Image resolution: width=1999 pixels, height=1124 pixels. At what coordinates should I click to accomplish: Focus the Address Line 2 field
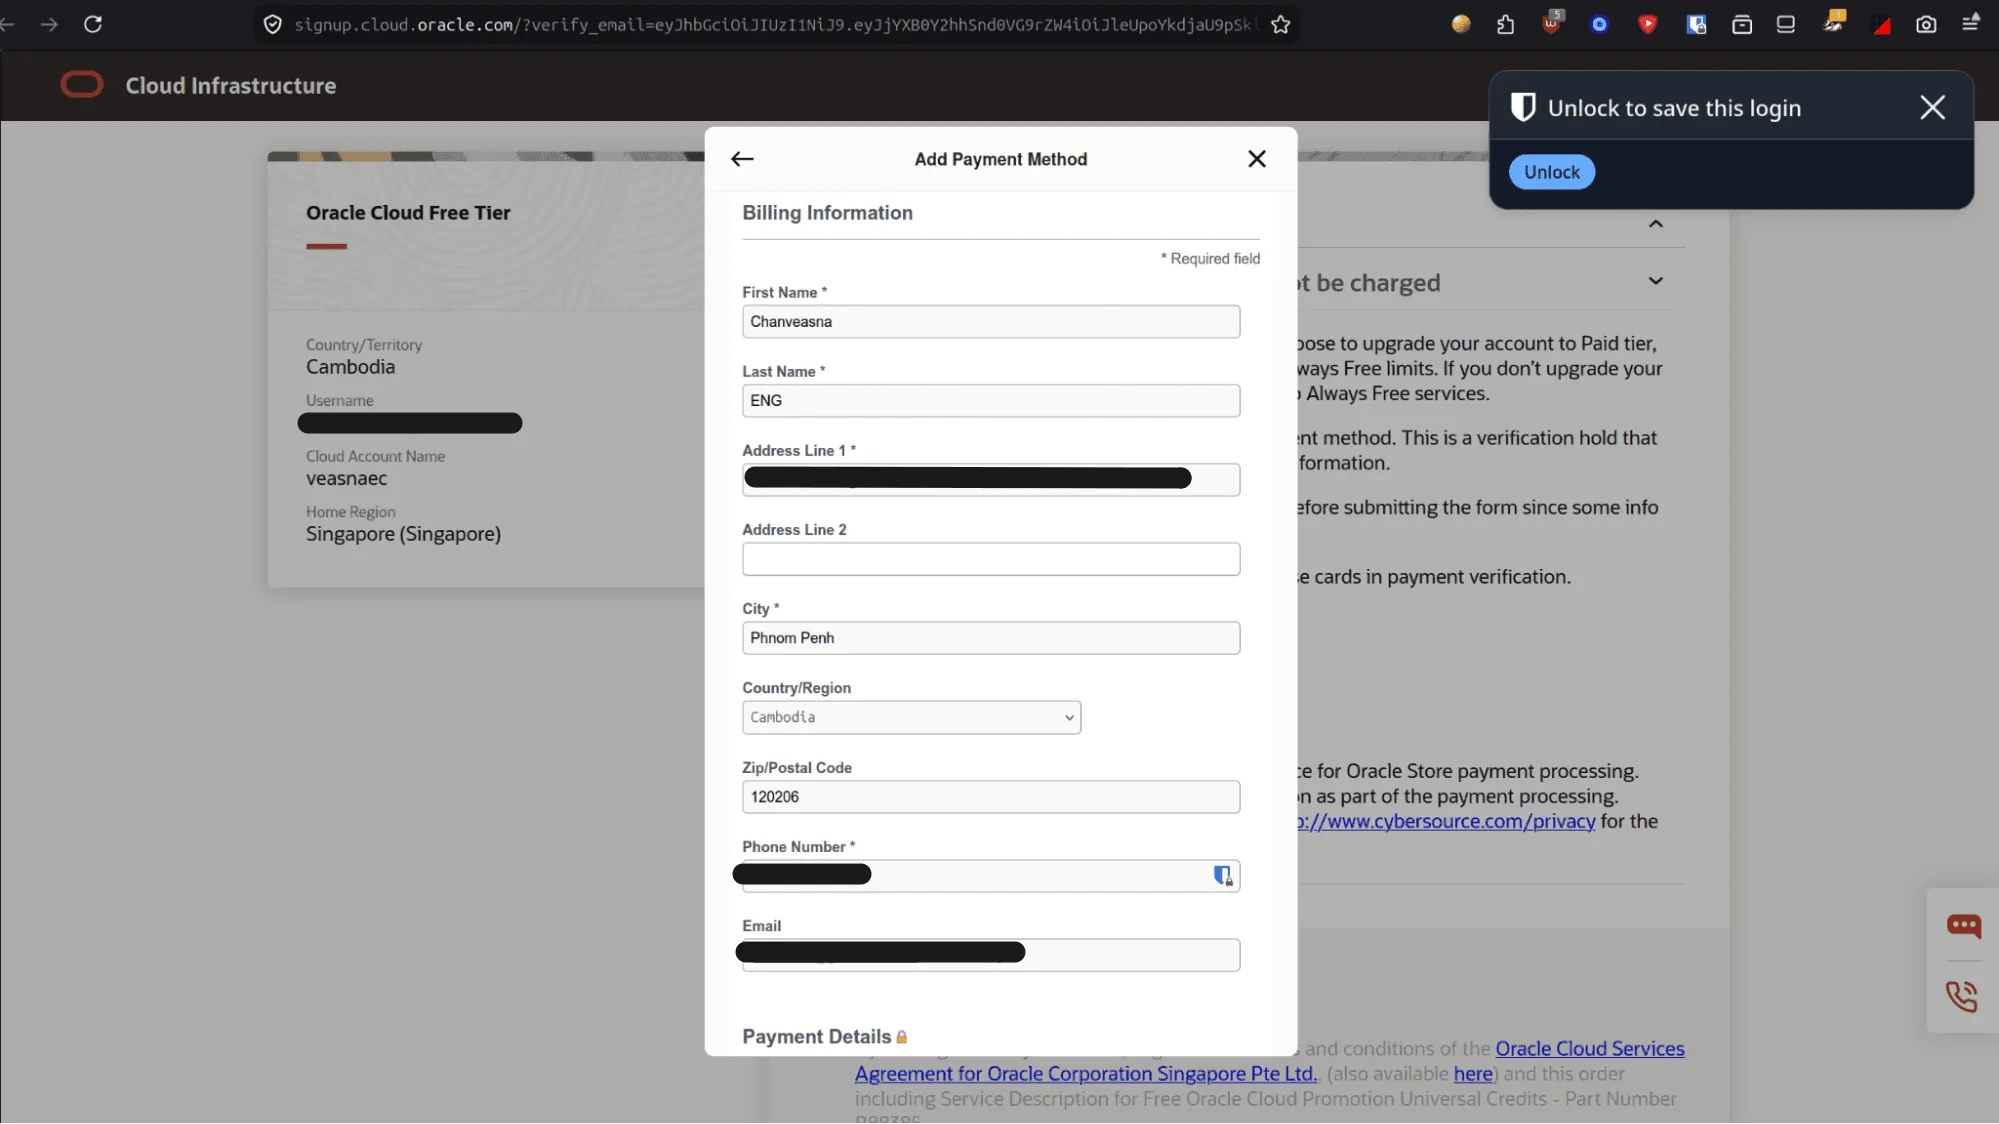click(x=991, y=559)
